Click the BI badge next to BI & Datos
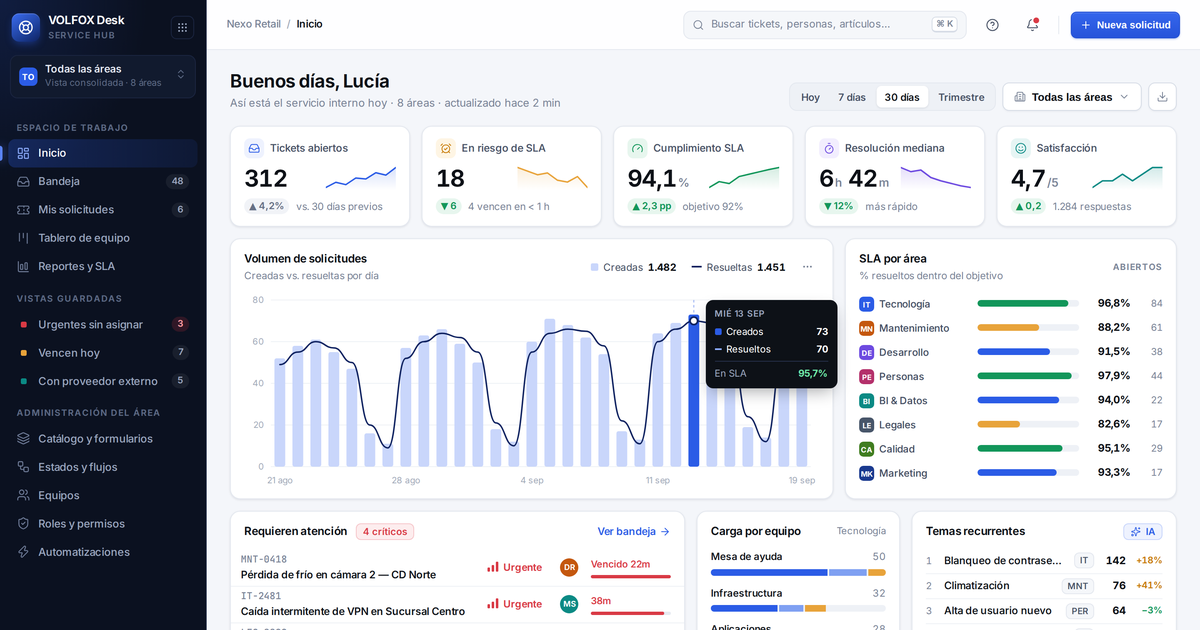Image resolution: width=1200 pixels, height=630 pixels. click(866, 401)
